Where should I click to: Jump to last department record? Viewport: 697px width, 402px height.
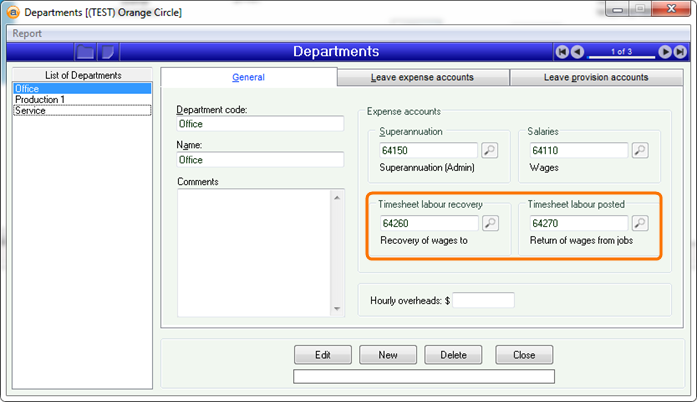(x=680, y=52)
